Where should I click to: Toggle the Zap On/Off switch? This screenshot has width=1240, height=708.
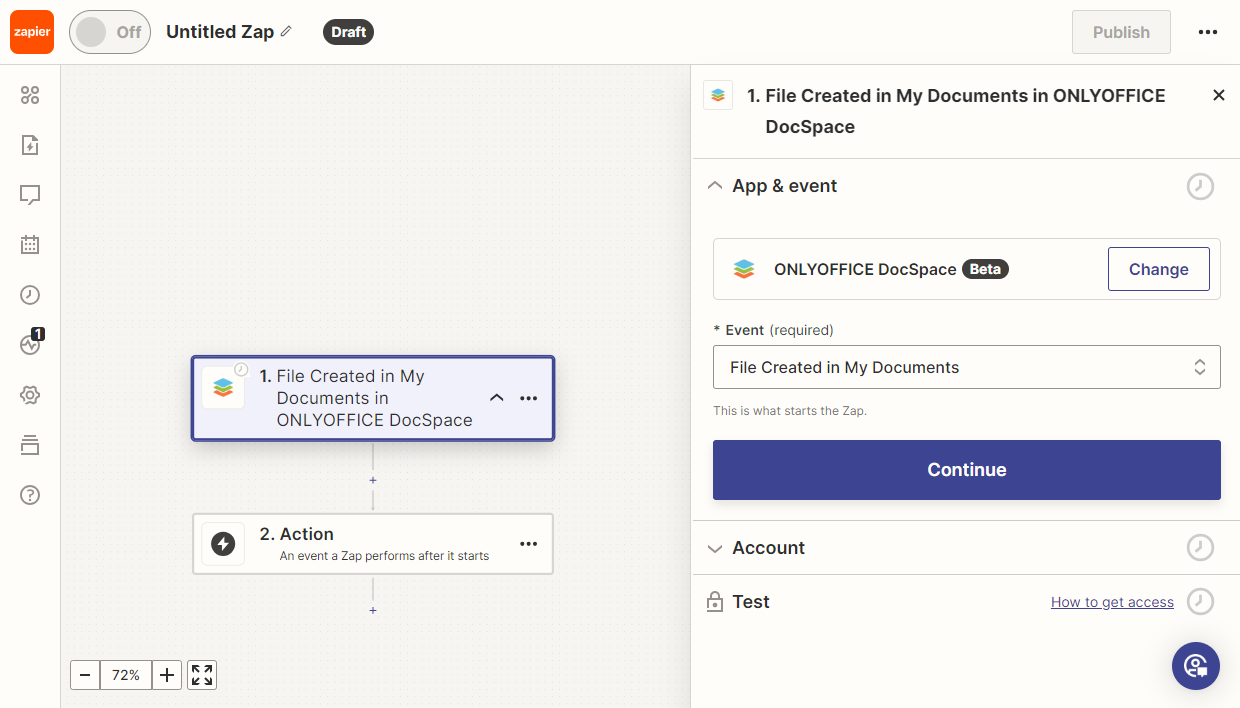[109, 32]
